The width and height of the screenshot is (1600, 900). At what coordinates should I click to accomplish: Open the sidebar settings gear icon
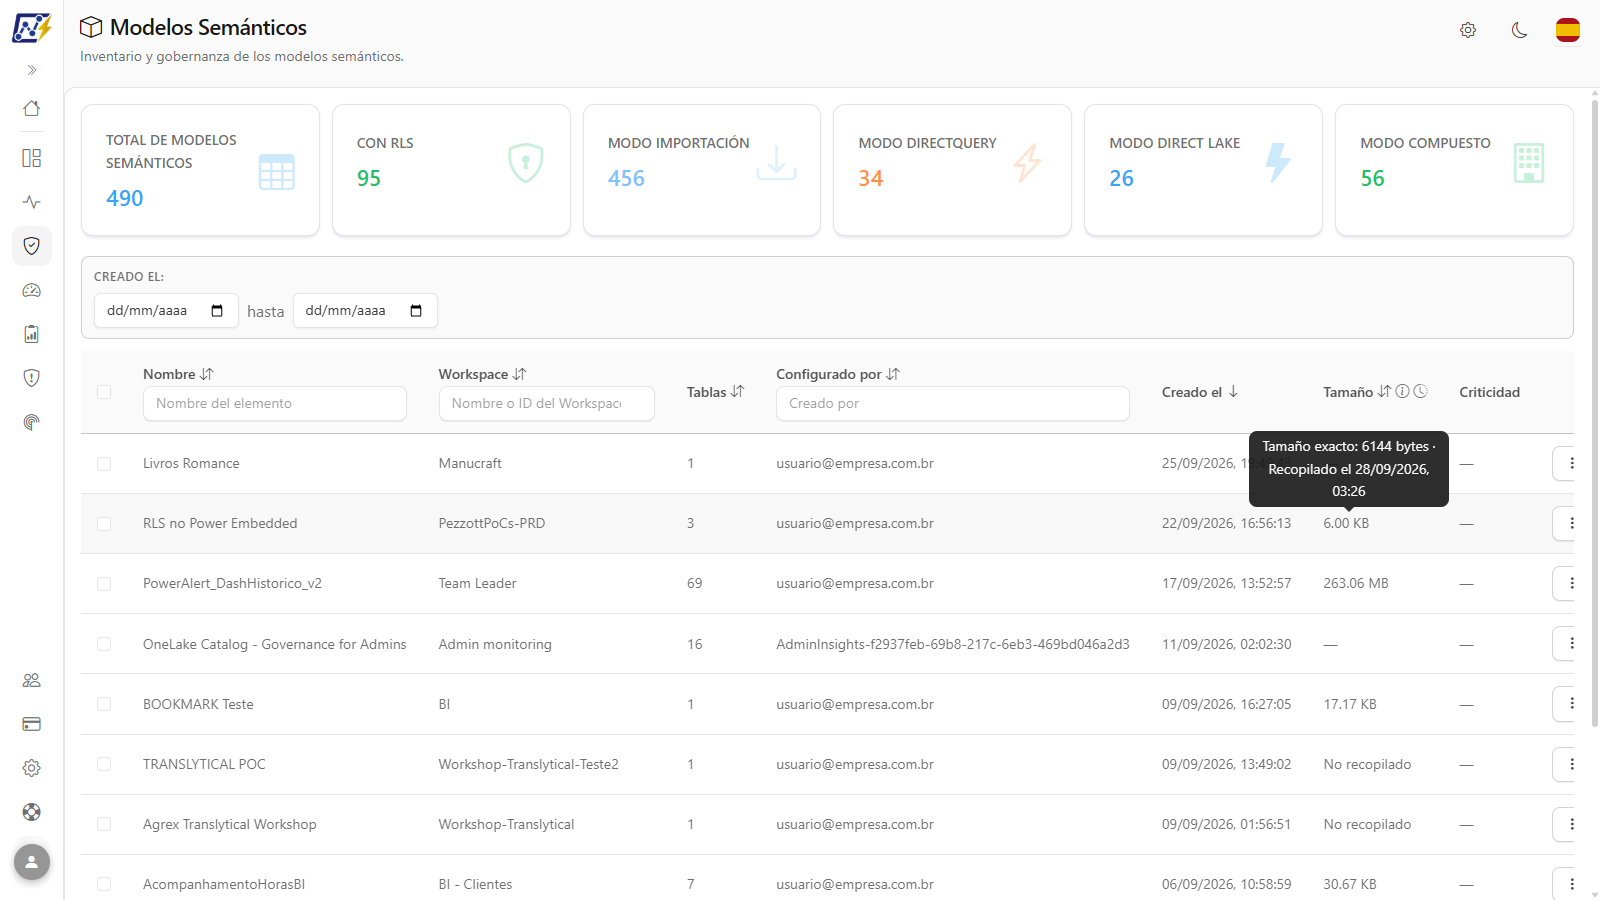click(32, 768)
